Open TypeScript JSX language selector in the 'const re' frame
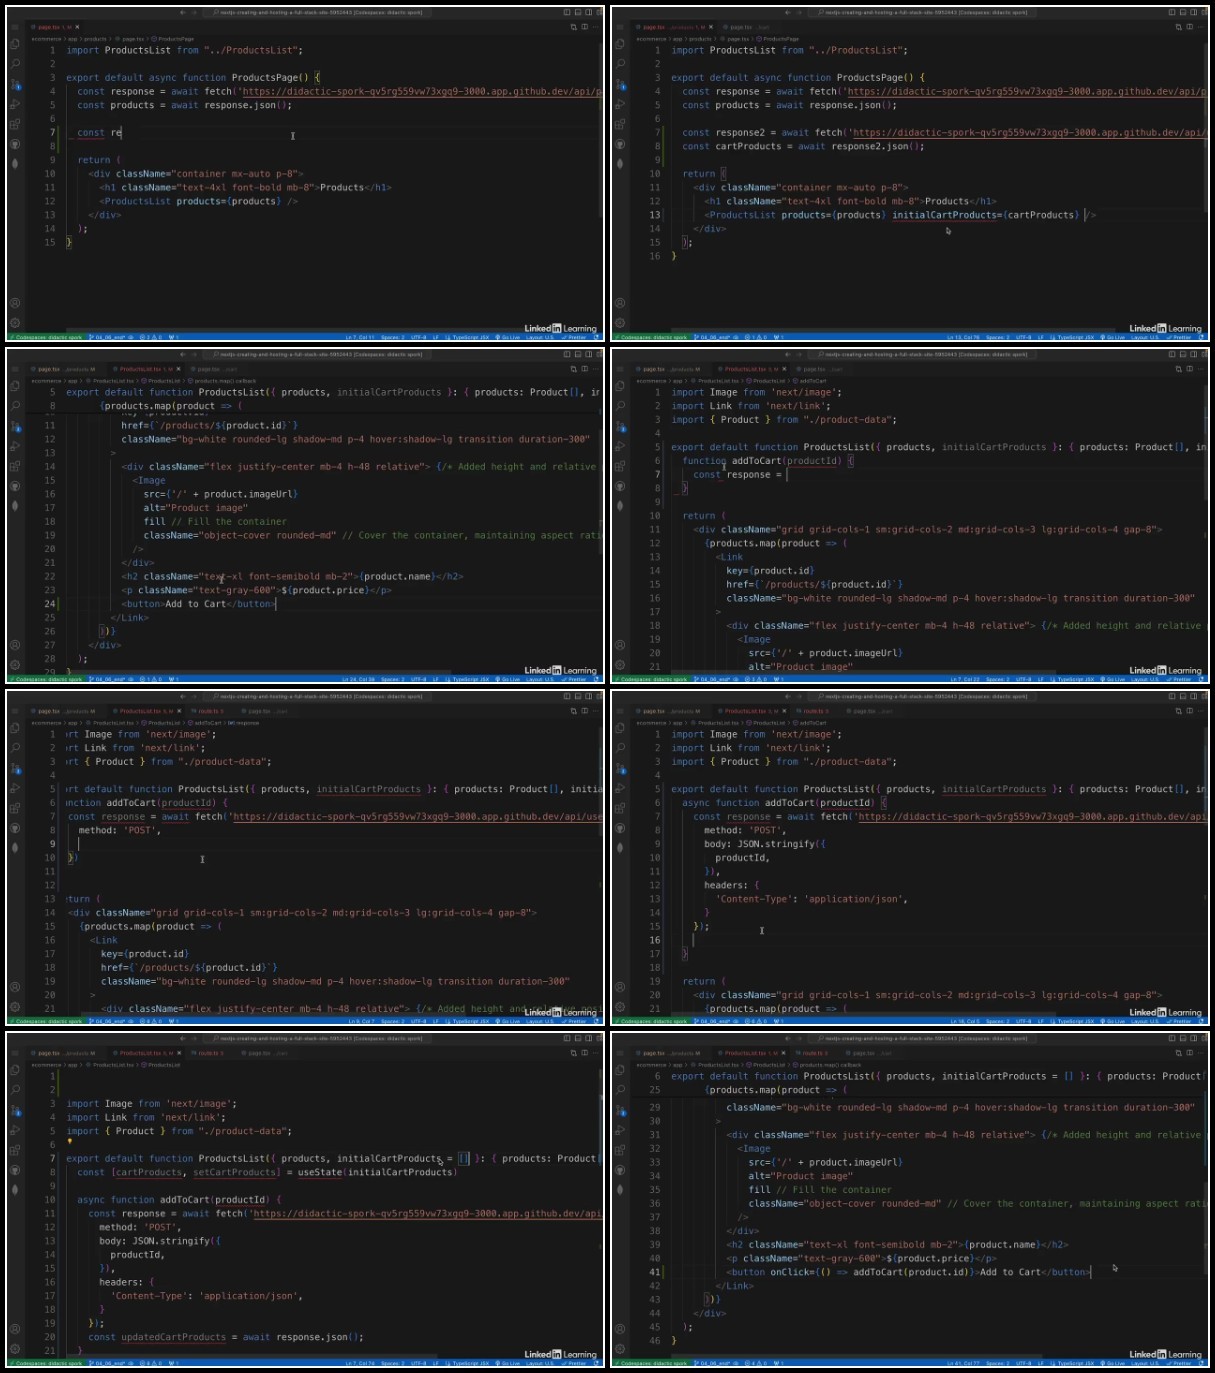This screenshot has height=1373, width=1215. (x=471, y=337)
